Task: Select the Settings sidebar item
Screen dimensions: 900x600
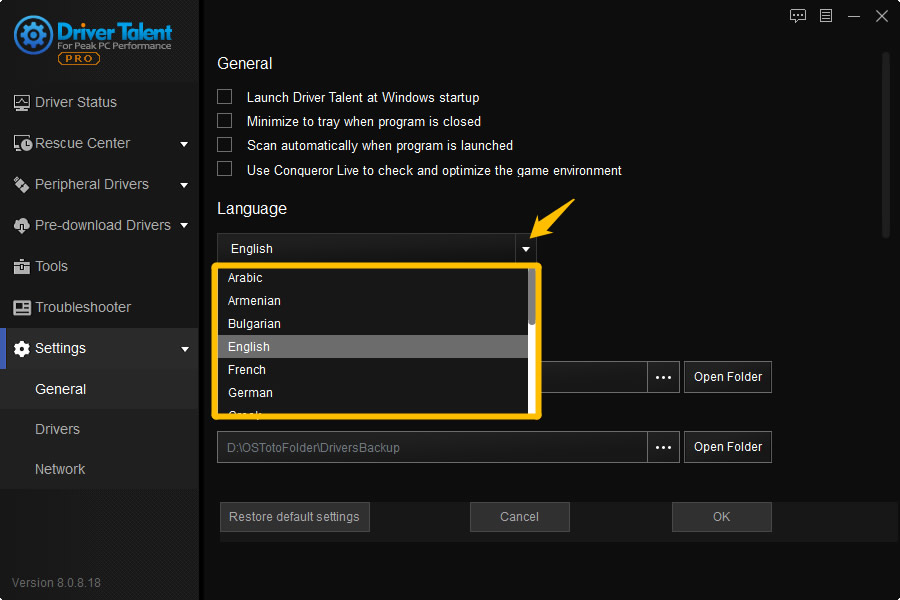Action: [99, 349]
